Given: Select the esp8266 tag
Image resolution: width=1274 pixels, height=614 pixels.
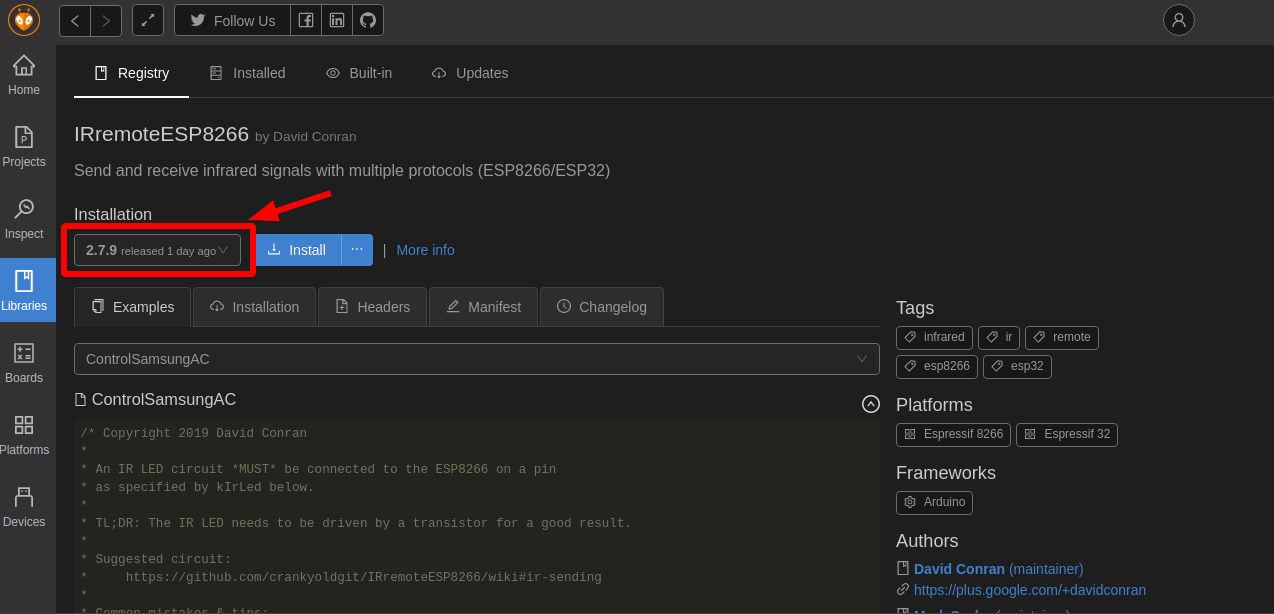Looking at the screenshot, I should (937, 367).
